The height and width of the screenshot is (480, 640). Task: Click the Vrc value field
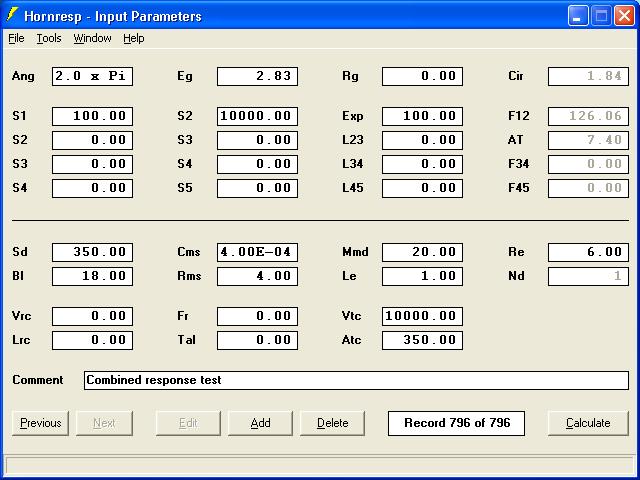pos(92,316)
